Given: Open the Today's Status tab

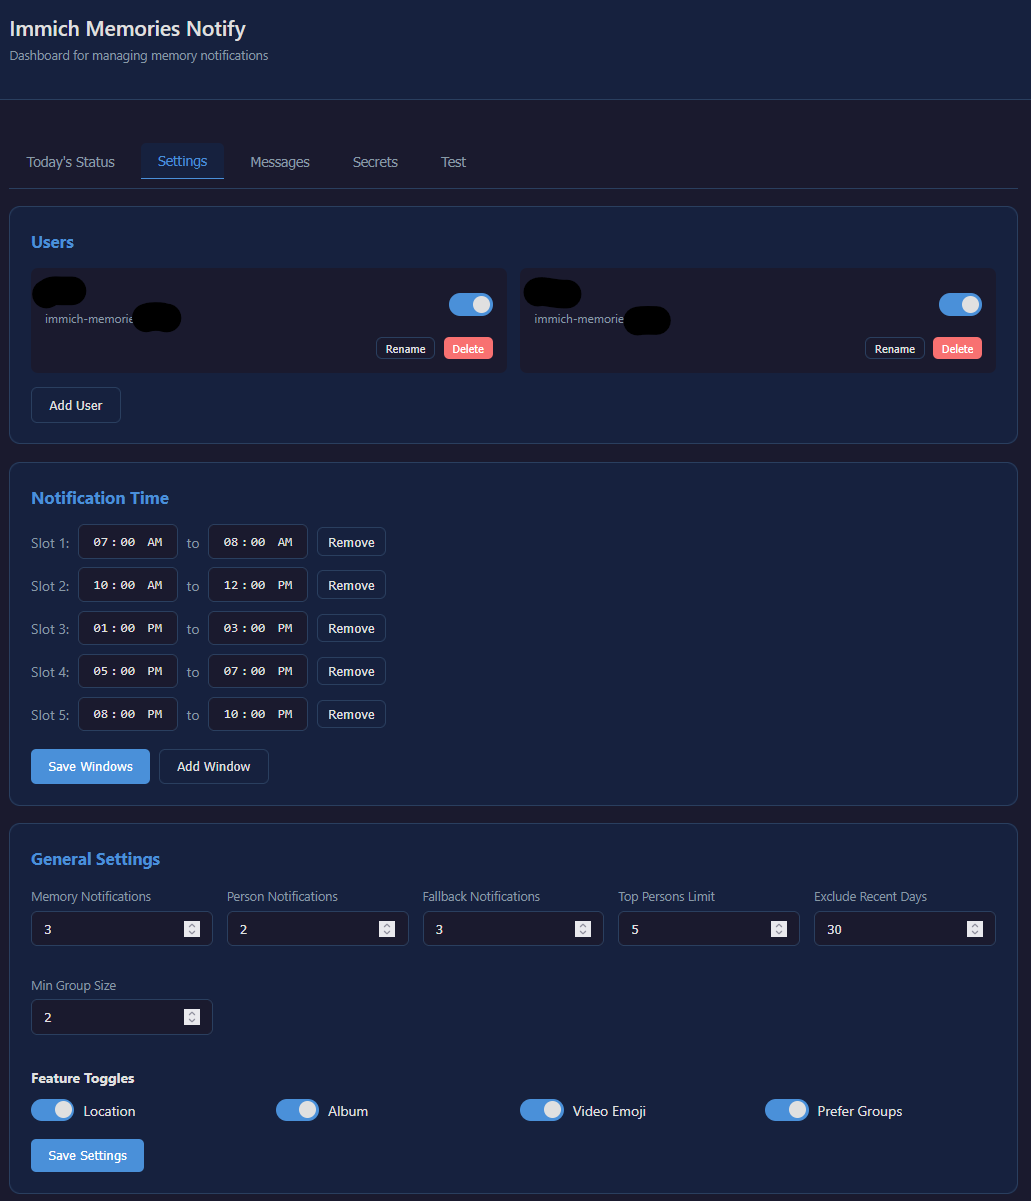Looking at the screenshot, I should tap(70, 162).
